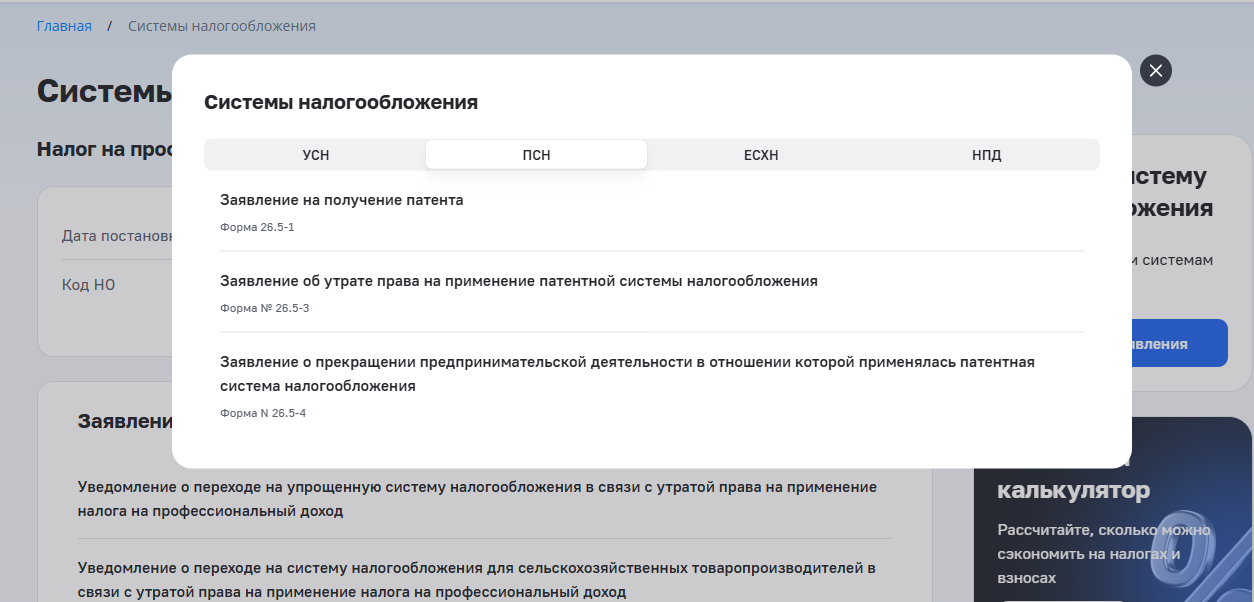Select форма N 26.5-4 application entry

tap(262, 413)
